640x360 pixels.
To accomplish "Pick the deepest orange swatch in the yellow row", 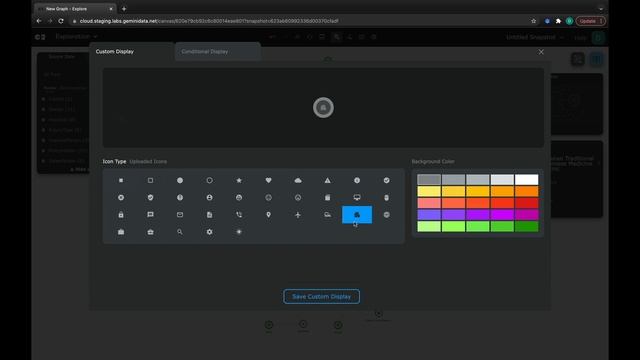I will pos(527,191).
